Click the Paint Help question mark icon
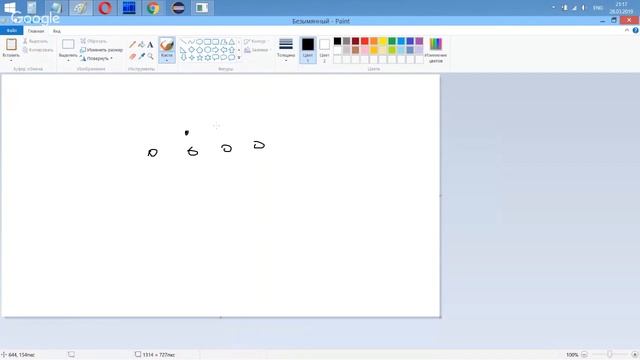640x360 pixels. coord(636,31)
